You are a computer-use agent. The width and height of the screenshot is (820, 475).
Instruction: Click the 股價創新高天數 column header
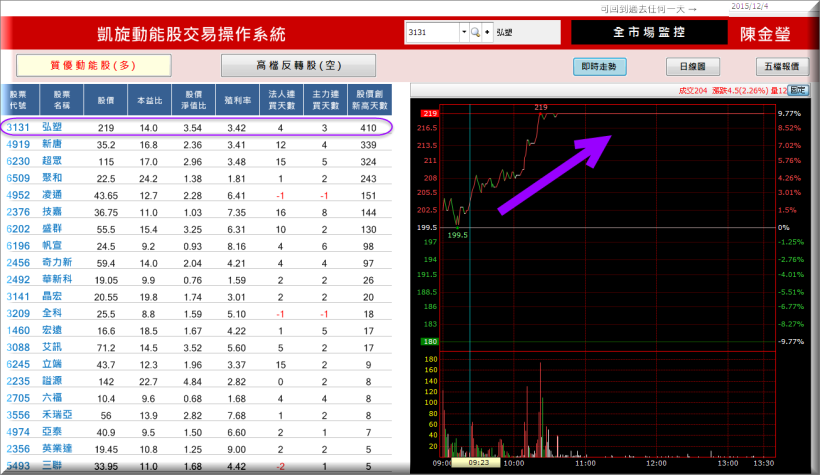click(368, 101)
